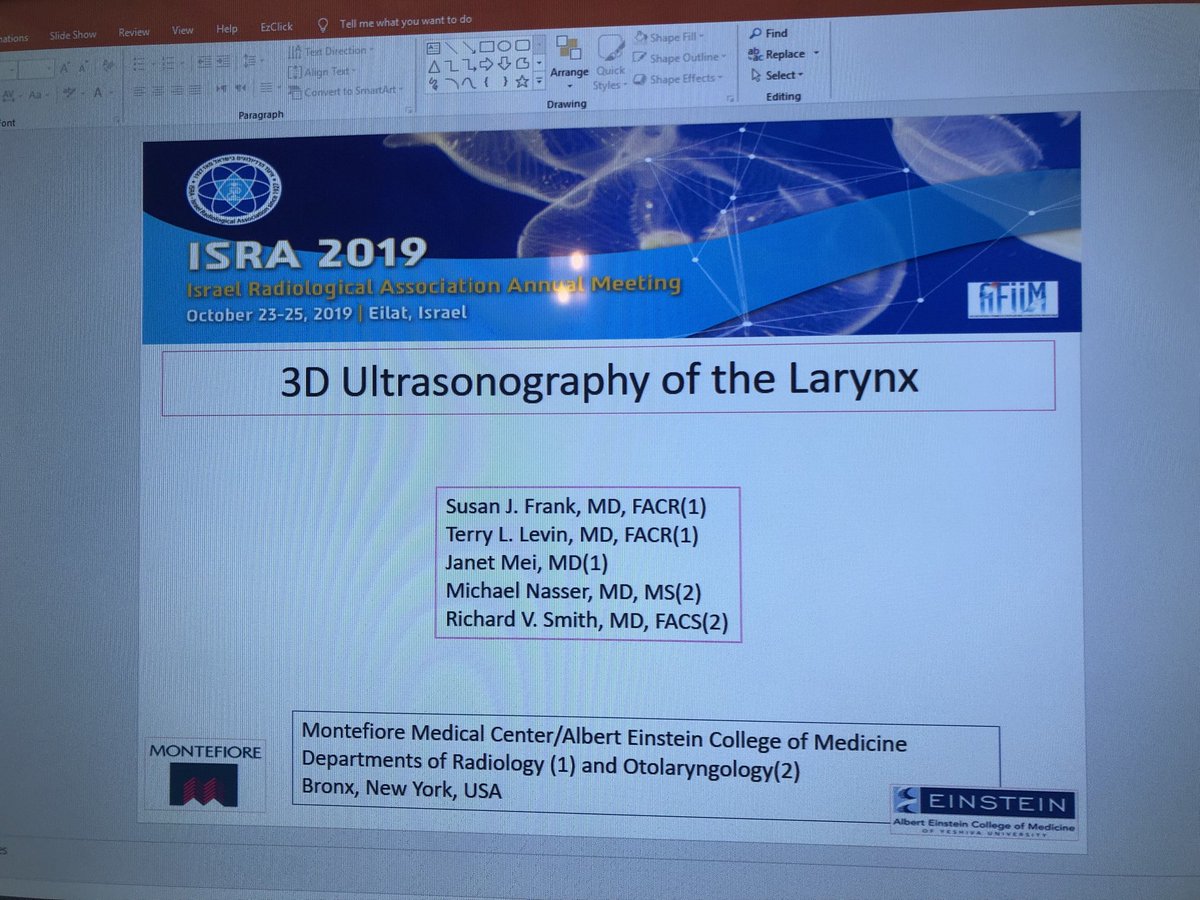Decrease the list indent level
1200x900 pixels.
pos(205,62)
